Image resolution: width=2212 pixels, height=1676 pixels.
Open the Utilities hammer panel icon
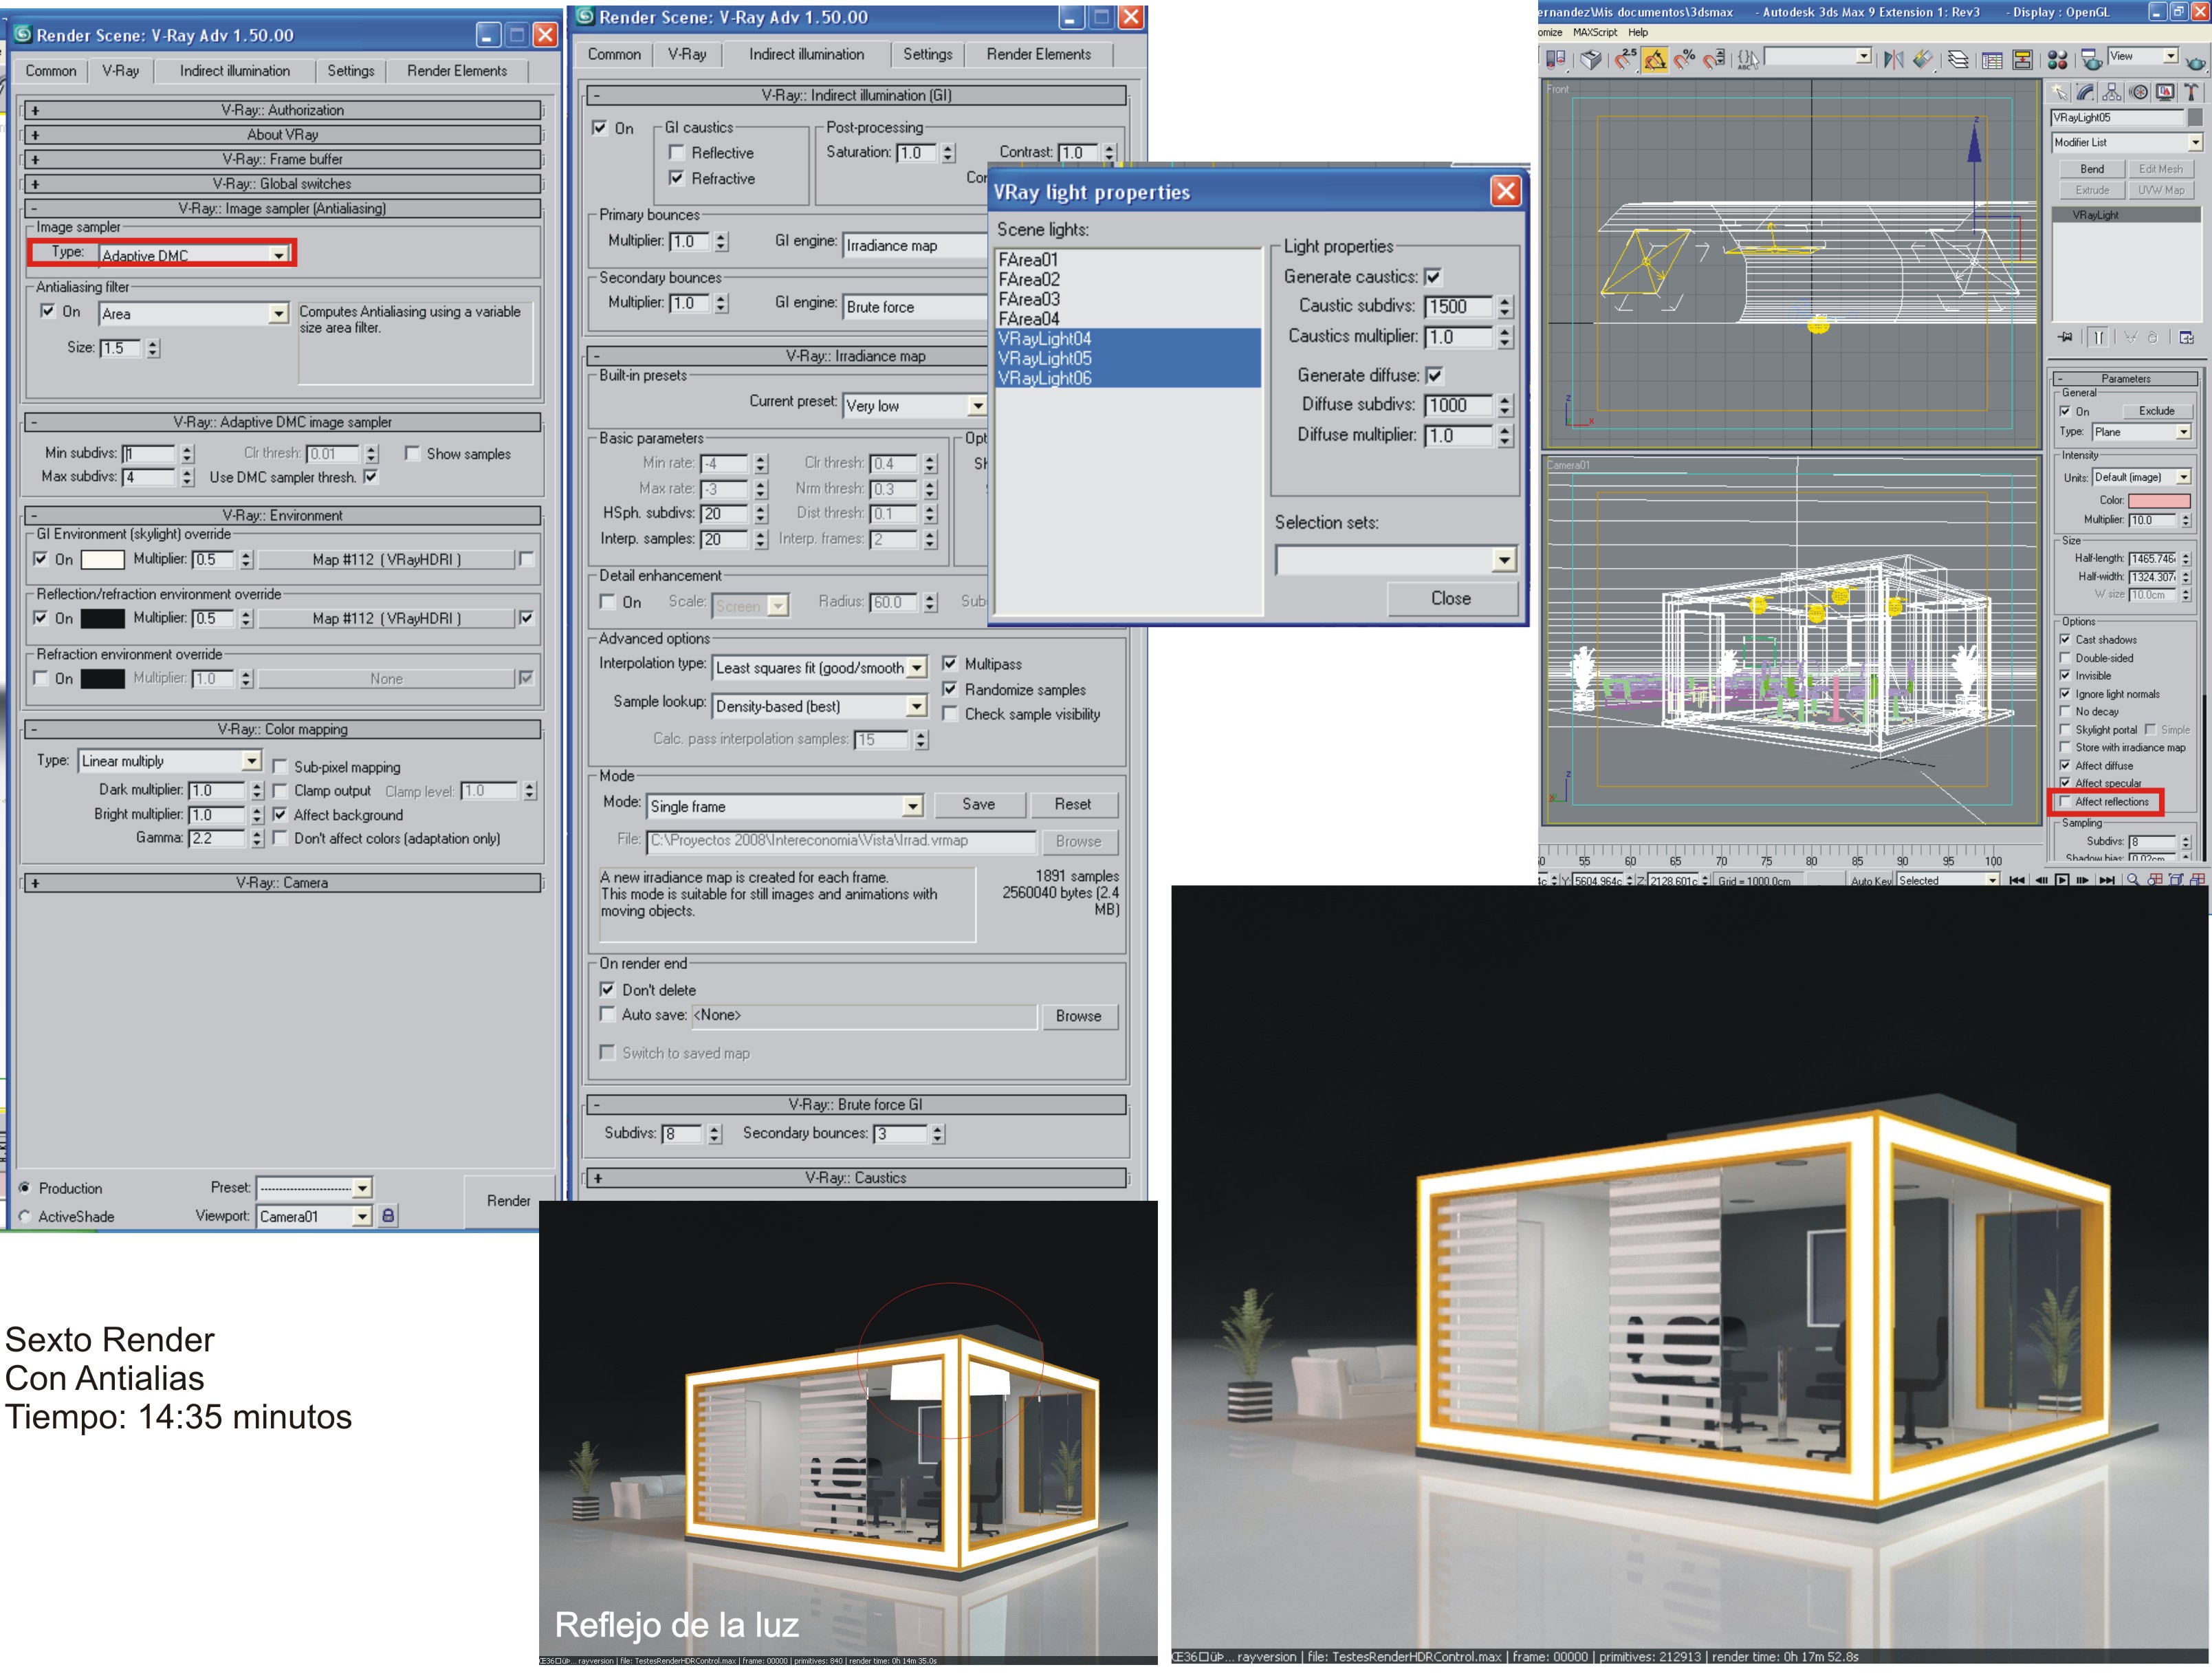click(x=2191, y=92)
